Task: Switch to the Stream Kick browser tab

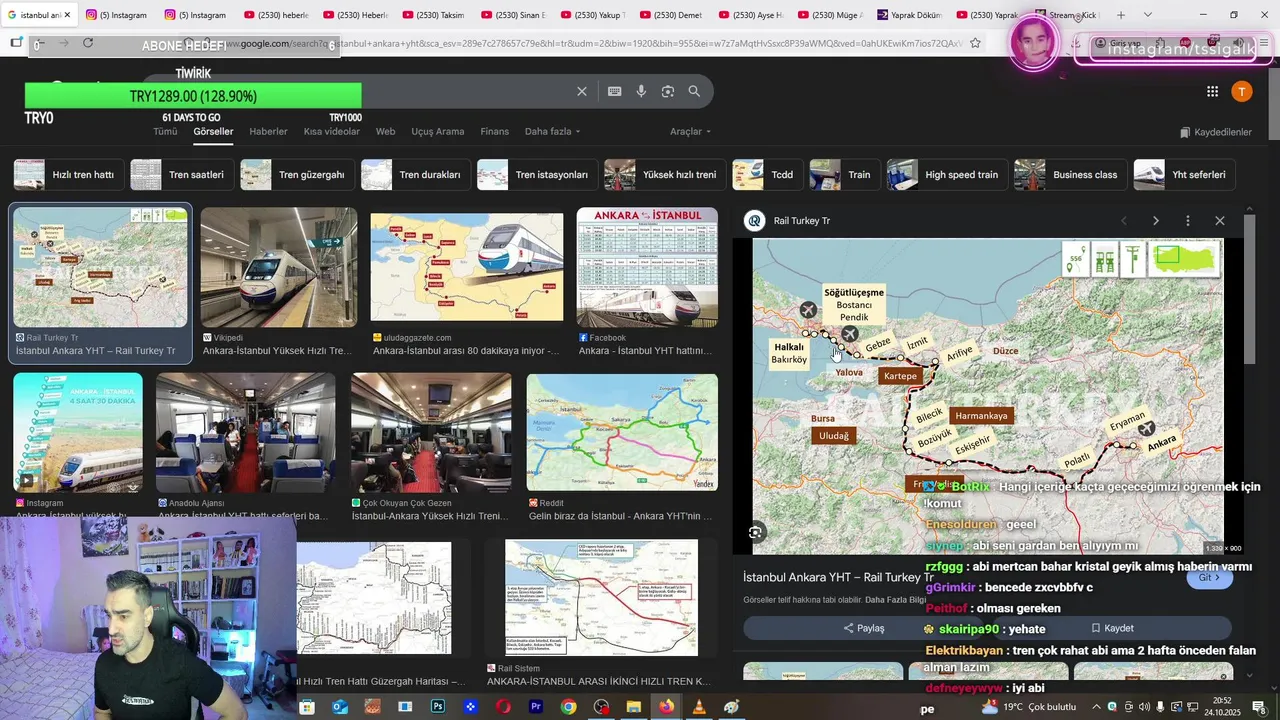Action: pos(1068,15)
